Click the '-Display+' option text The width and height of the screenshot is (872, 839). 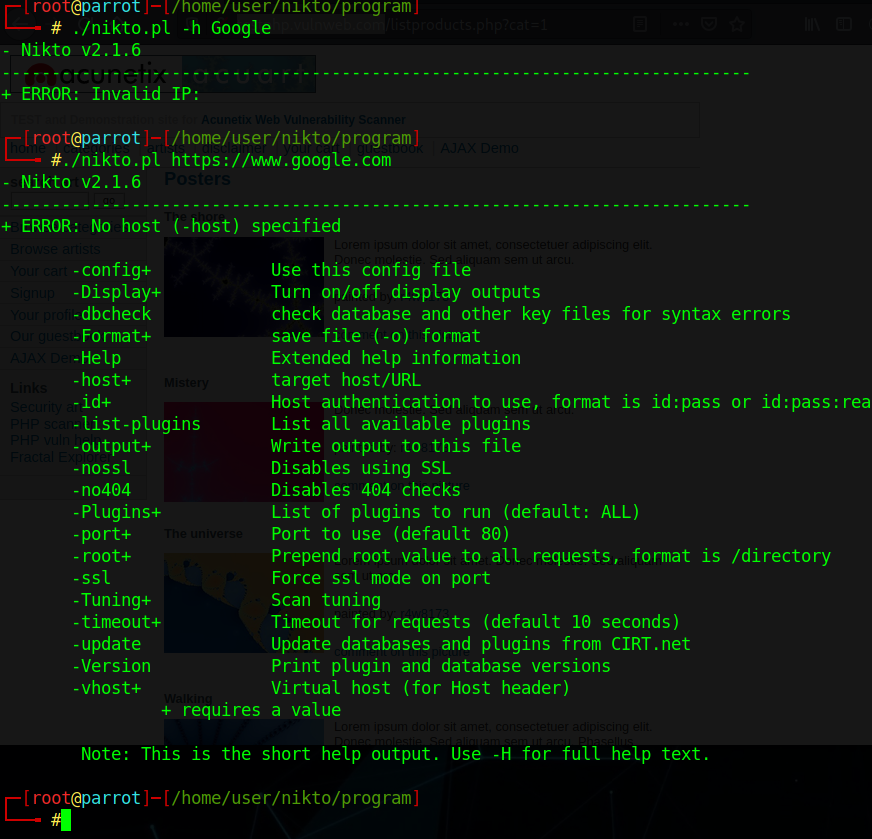116,292
